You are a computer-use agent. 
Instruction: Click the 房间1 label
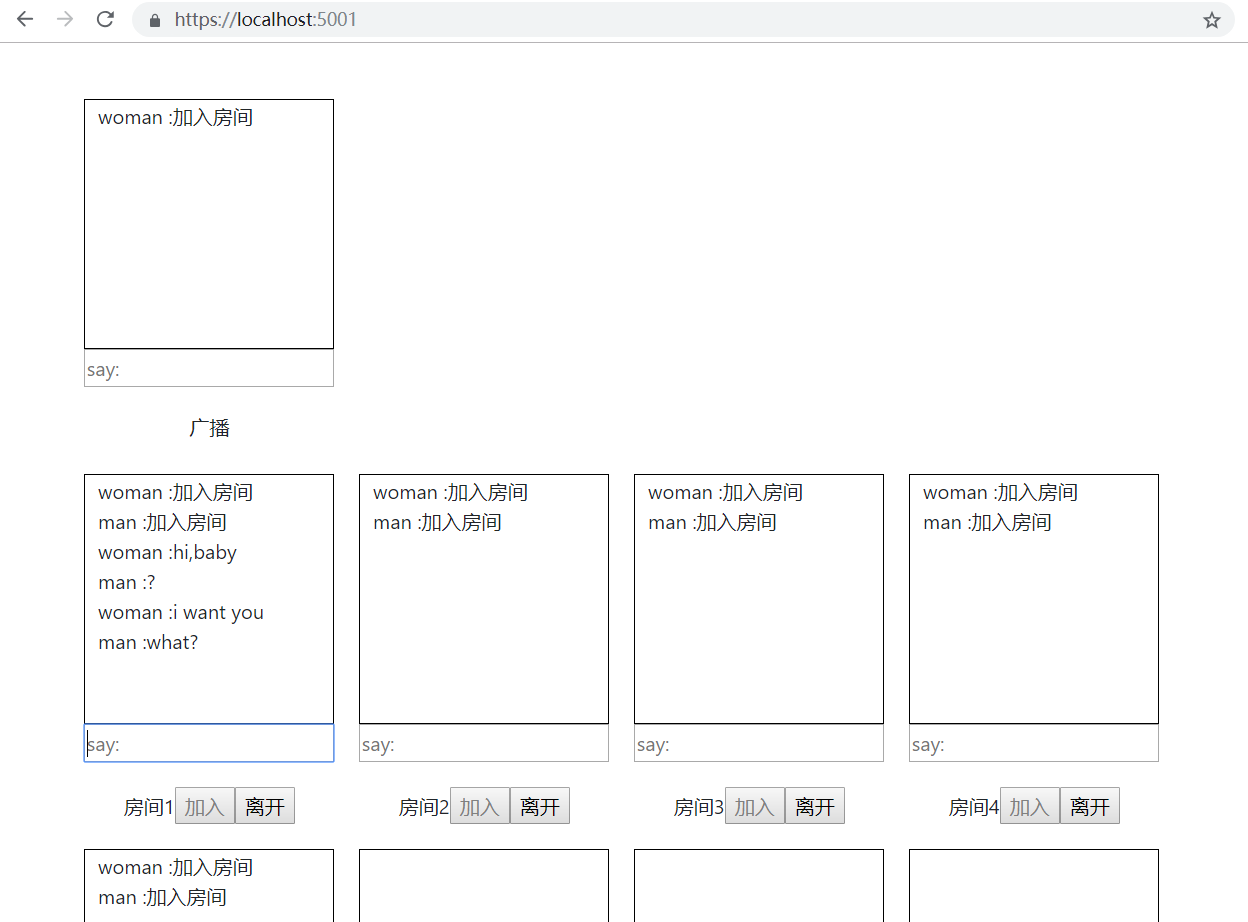click(x=149, y=807)
